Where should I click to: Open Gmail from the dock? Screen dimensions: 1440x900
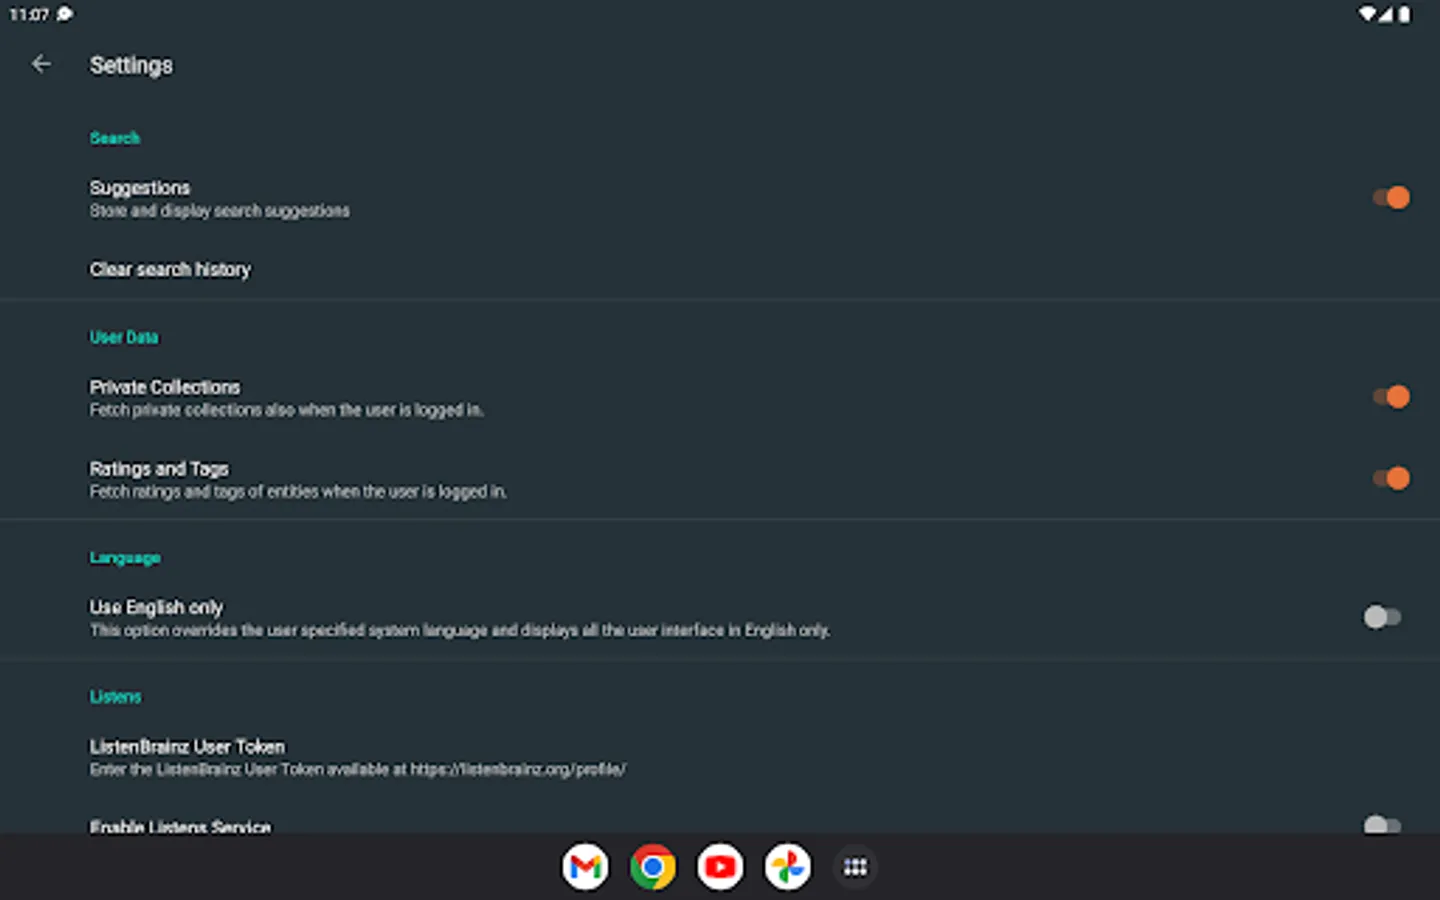pyautogui.click(x=585, y=867)
